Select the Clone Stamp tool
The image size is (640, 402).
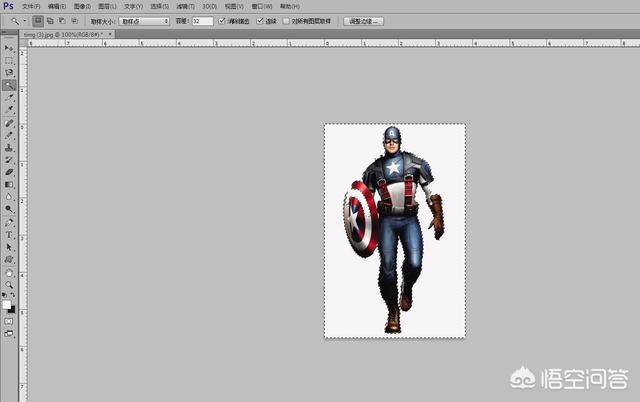coord(9,147)
